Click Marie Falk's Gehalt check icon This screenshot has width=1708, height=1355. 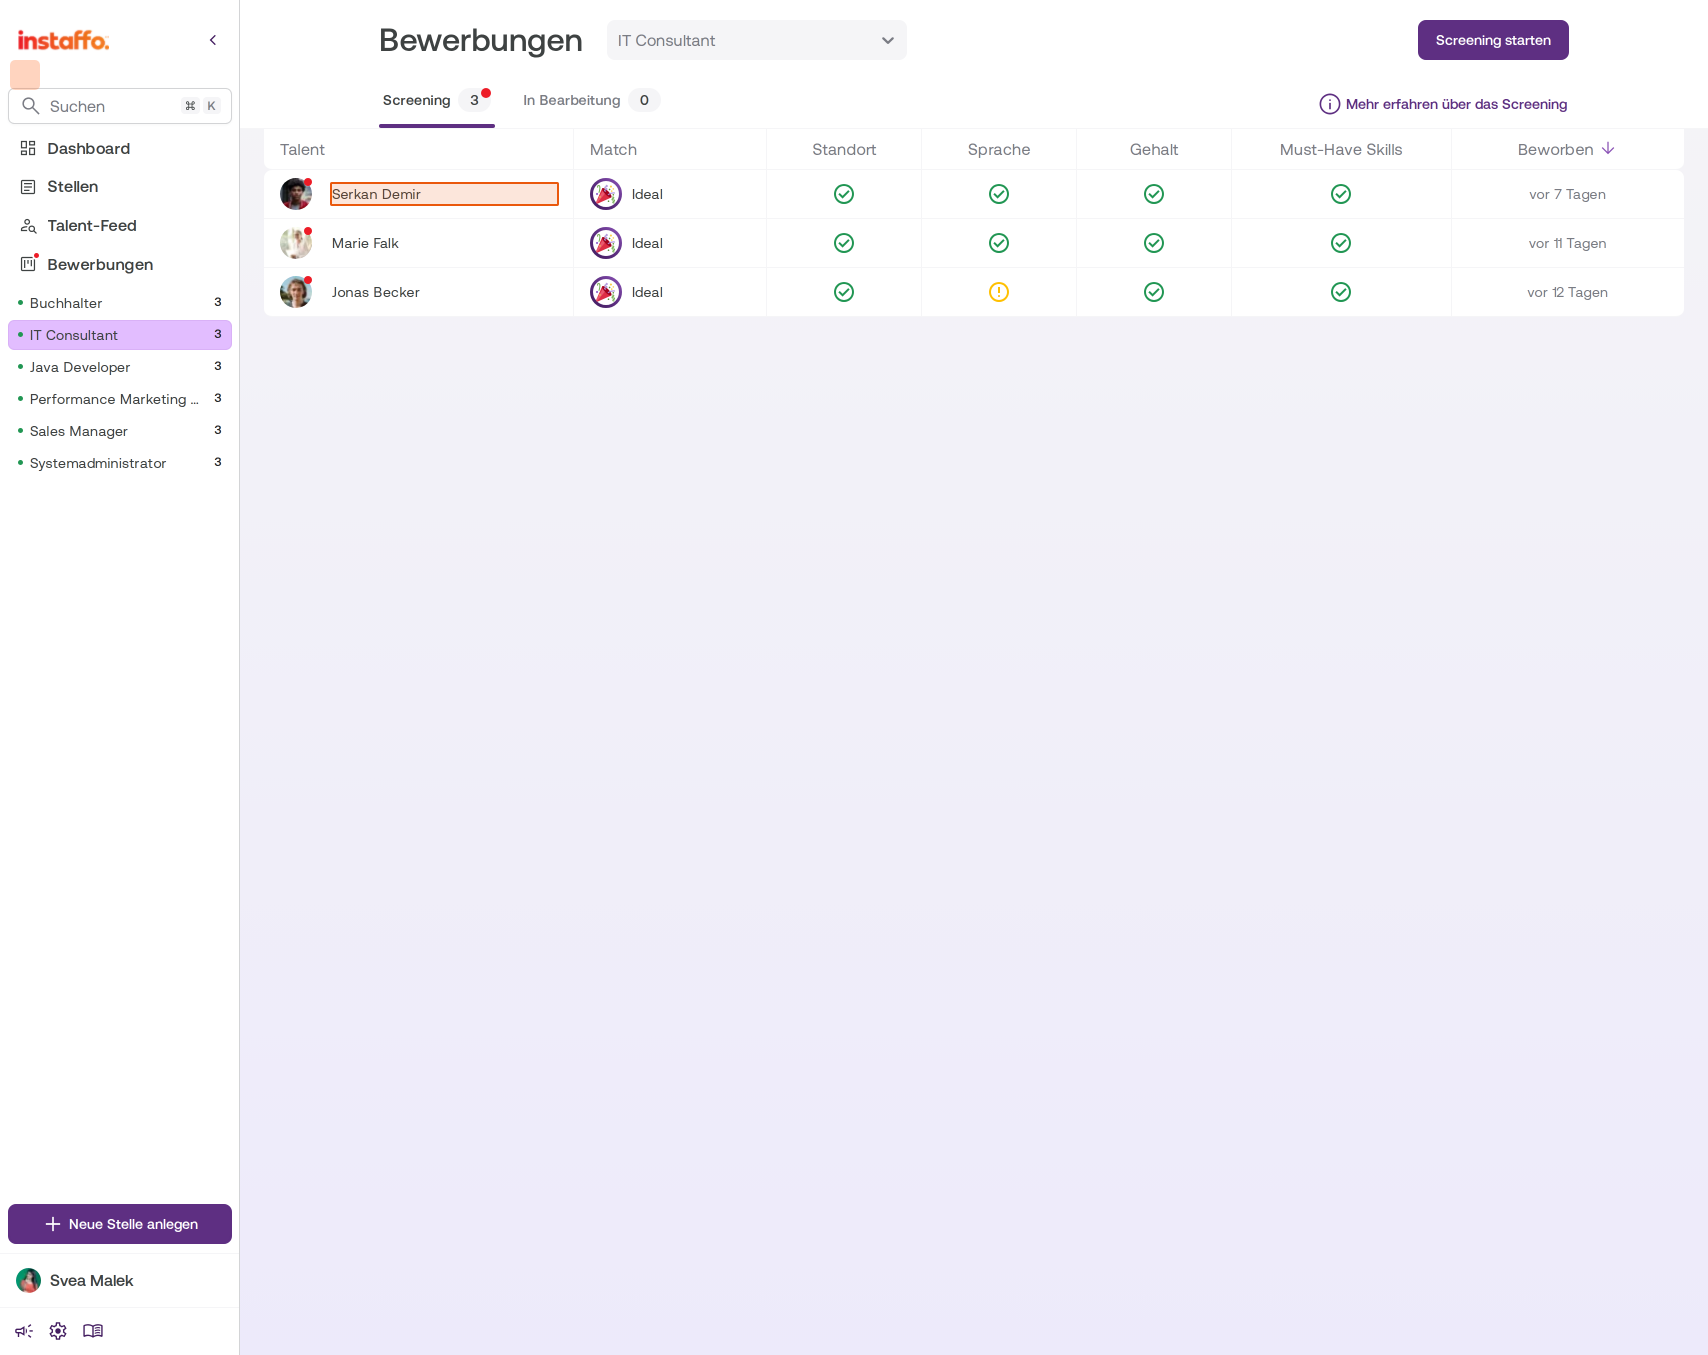[x=1154, y=243]
